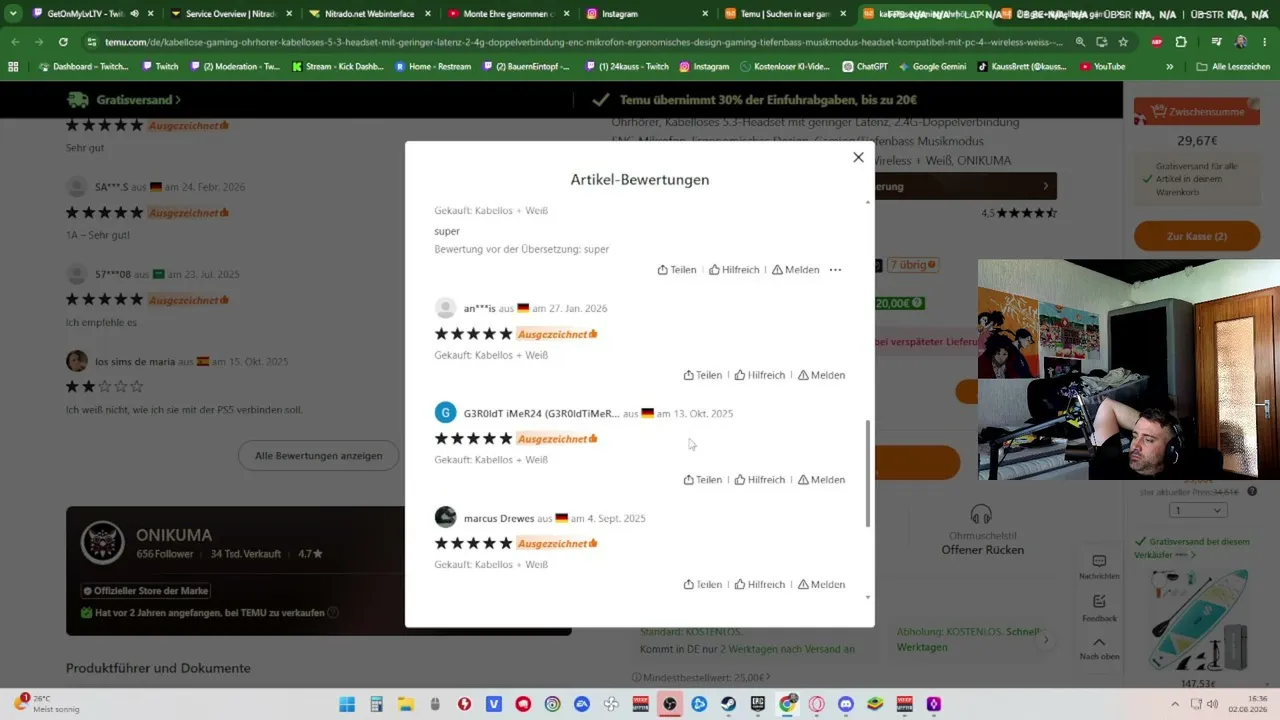Open File Explorer from the taskbar
This screenshot has width=1280, height=720.
coord(405,704)
